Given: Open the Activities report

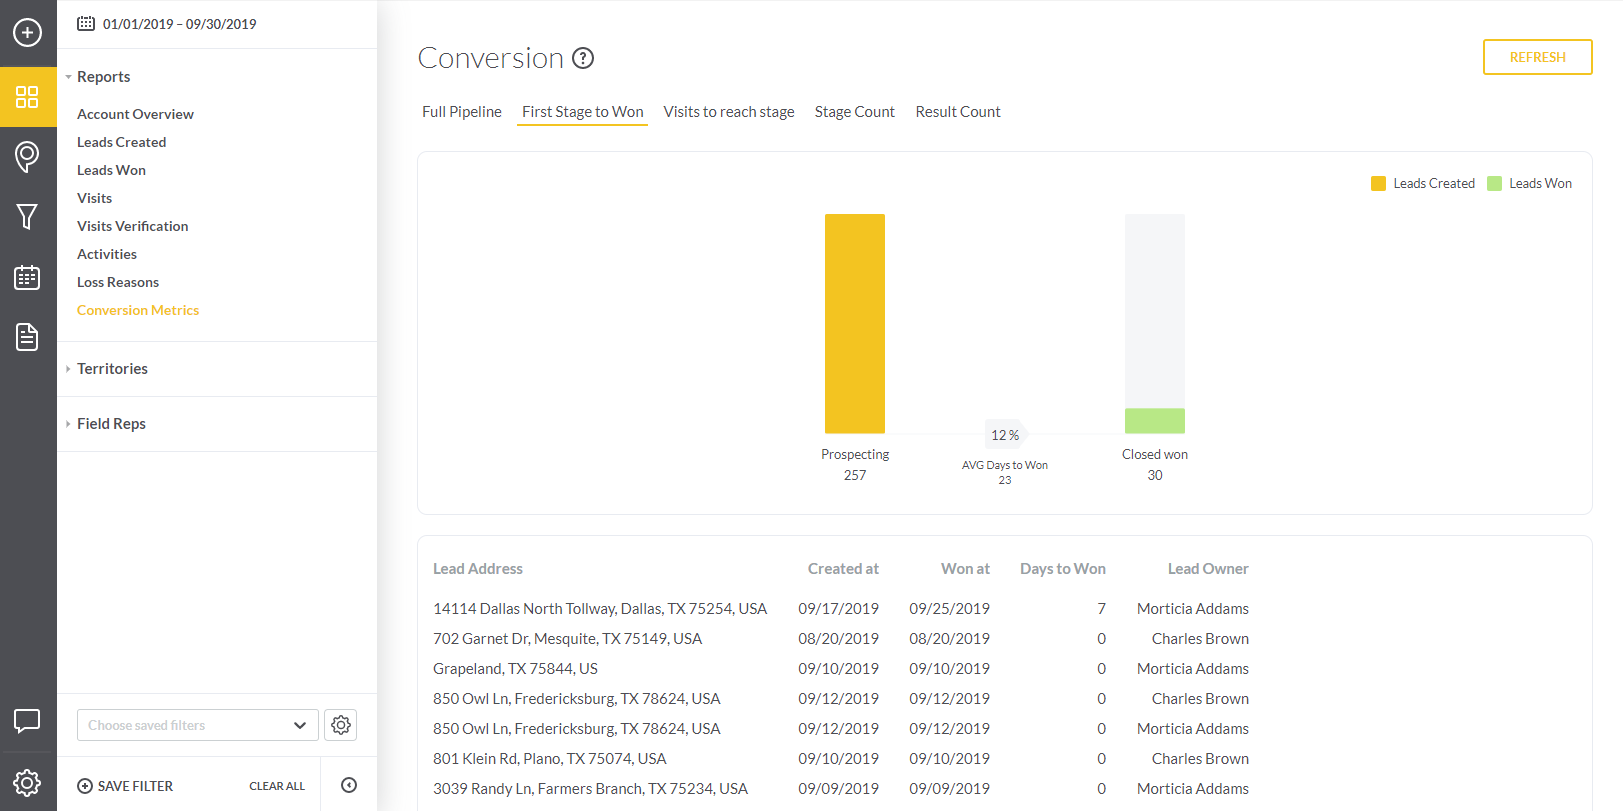Looking at the screenshot, I should pos(107,254).
